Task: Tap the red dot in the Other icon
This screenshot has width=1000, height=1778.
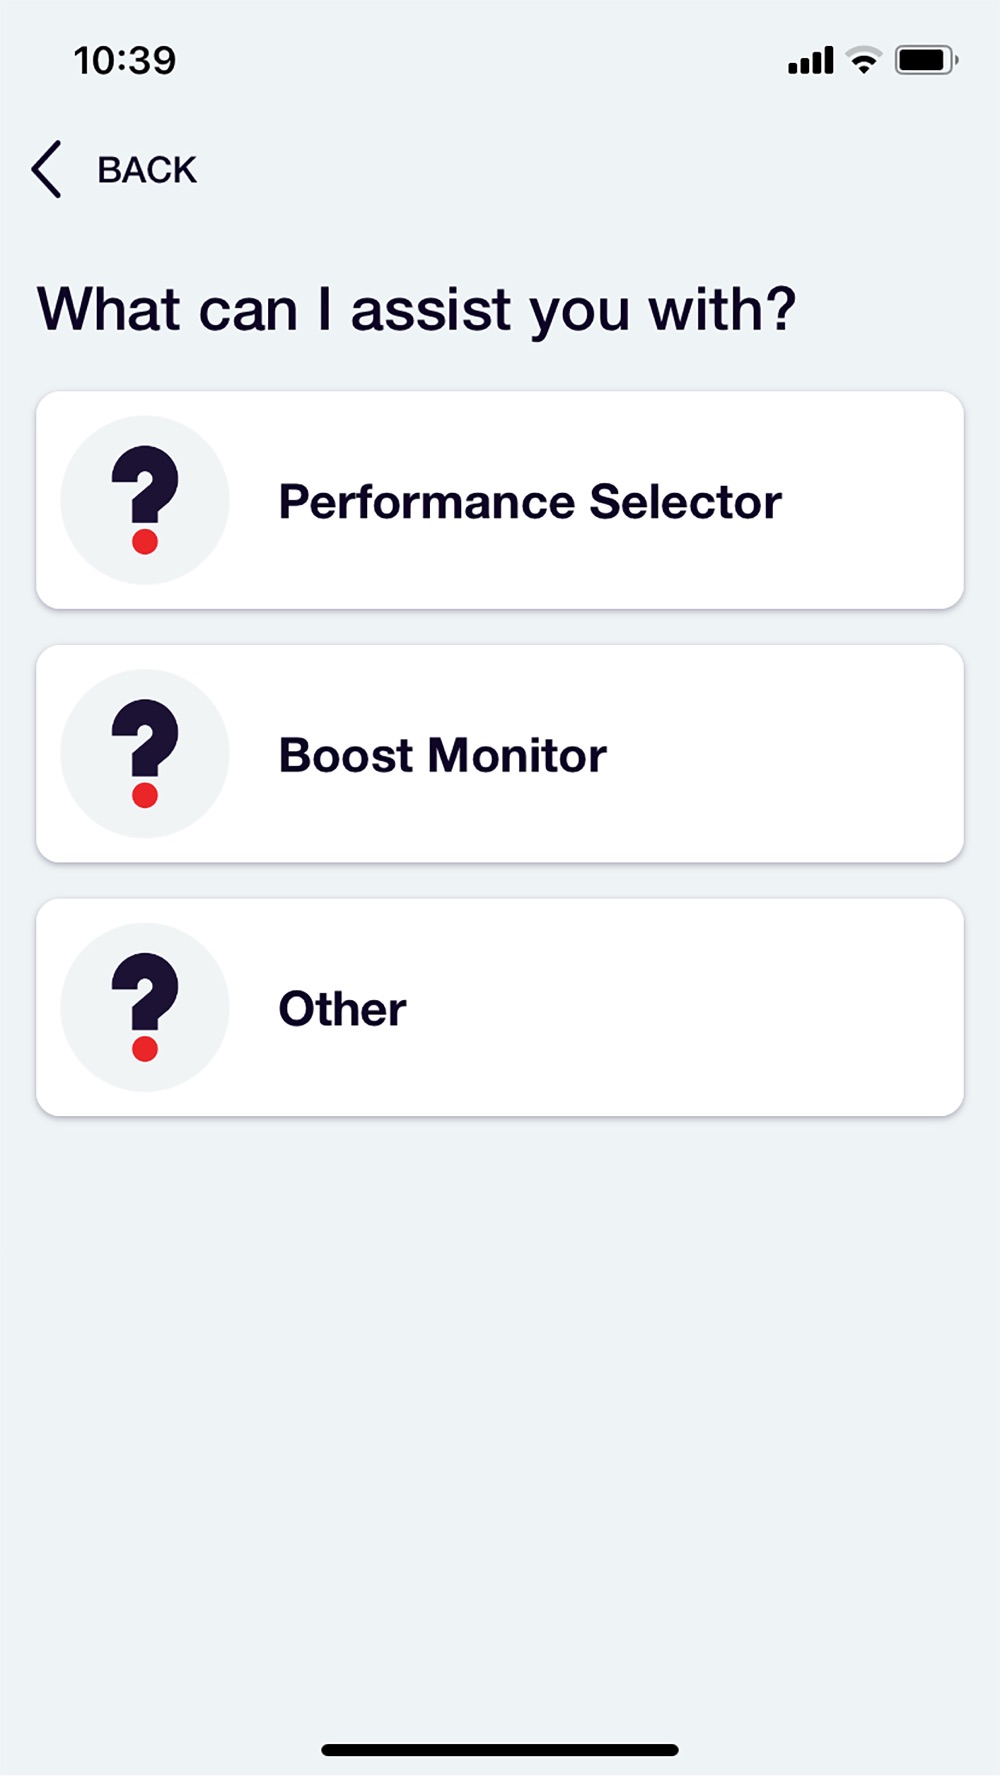Action: pos(145,1048)
